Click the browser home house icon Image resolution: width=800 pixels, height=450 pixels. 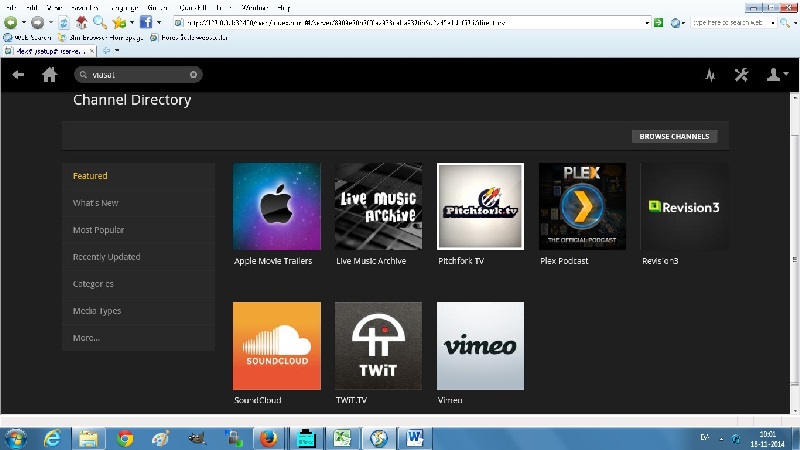(81, 22)
